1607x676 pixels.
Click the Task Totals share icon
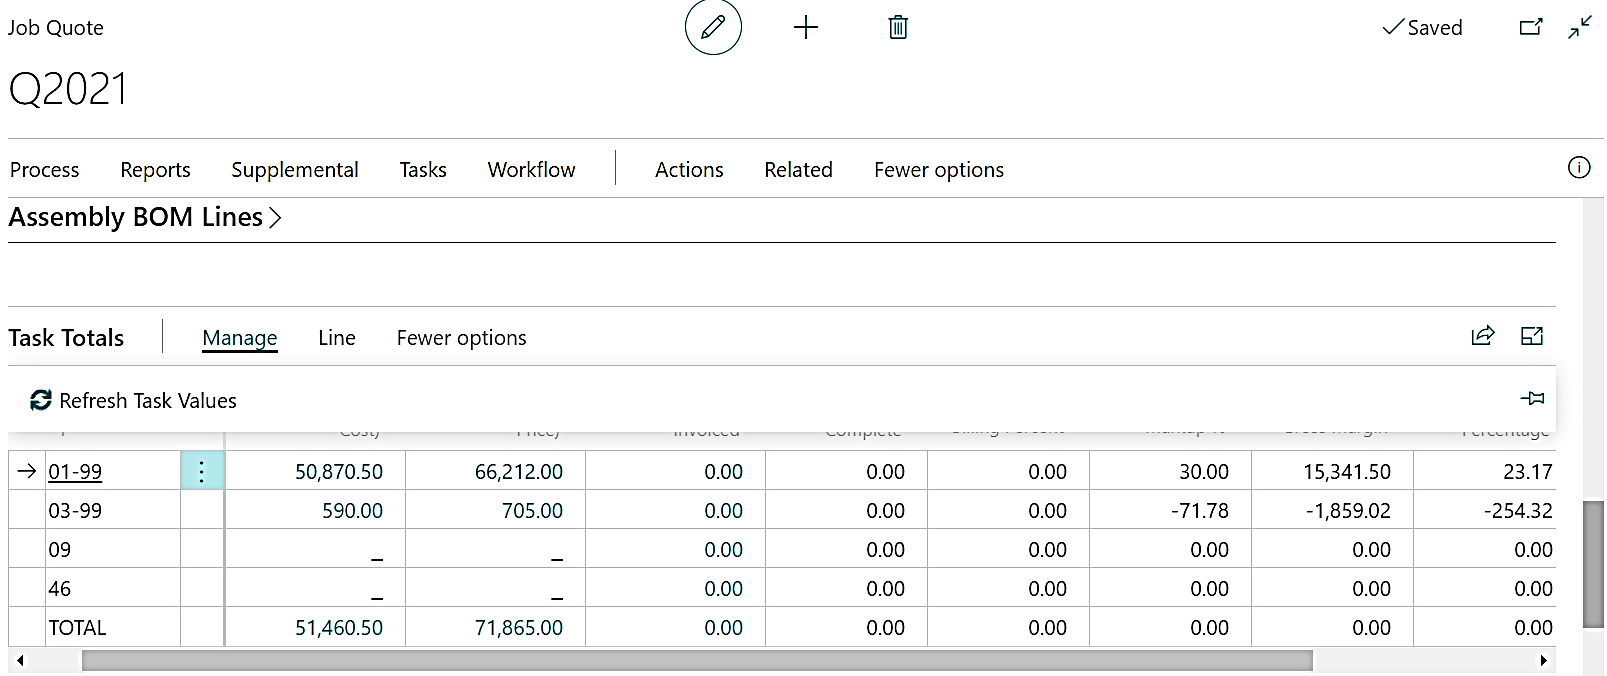tap(1482, 336)
